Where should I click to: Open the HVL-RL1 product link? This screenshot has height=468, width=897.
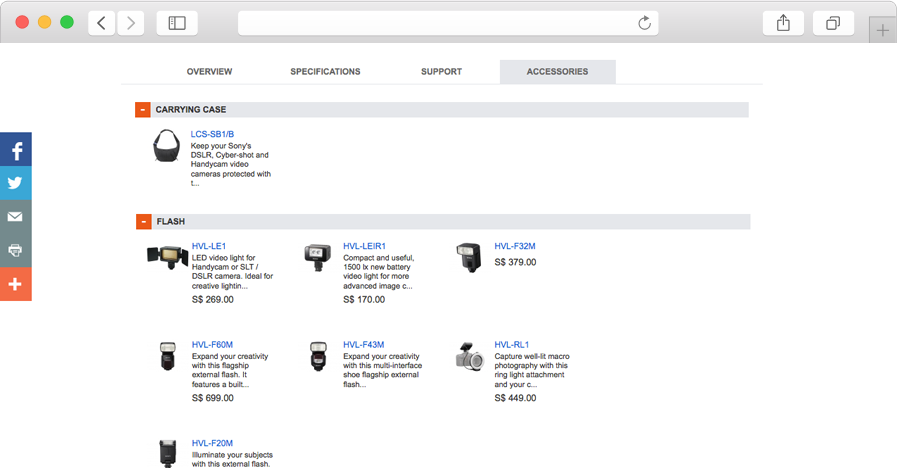pyautogui.click(x=512, y=344)
